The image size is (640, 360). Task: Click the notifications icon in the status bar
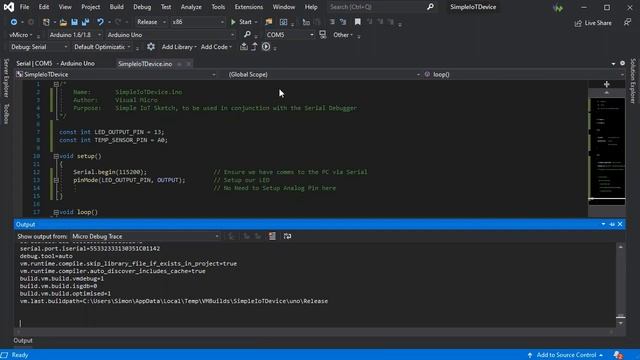(x=618, y=355)
